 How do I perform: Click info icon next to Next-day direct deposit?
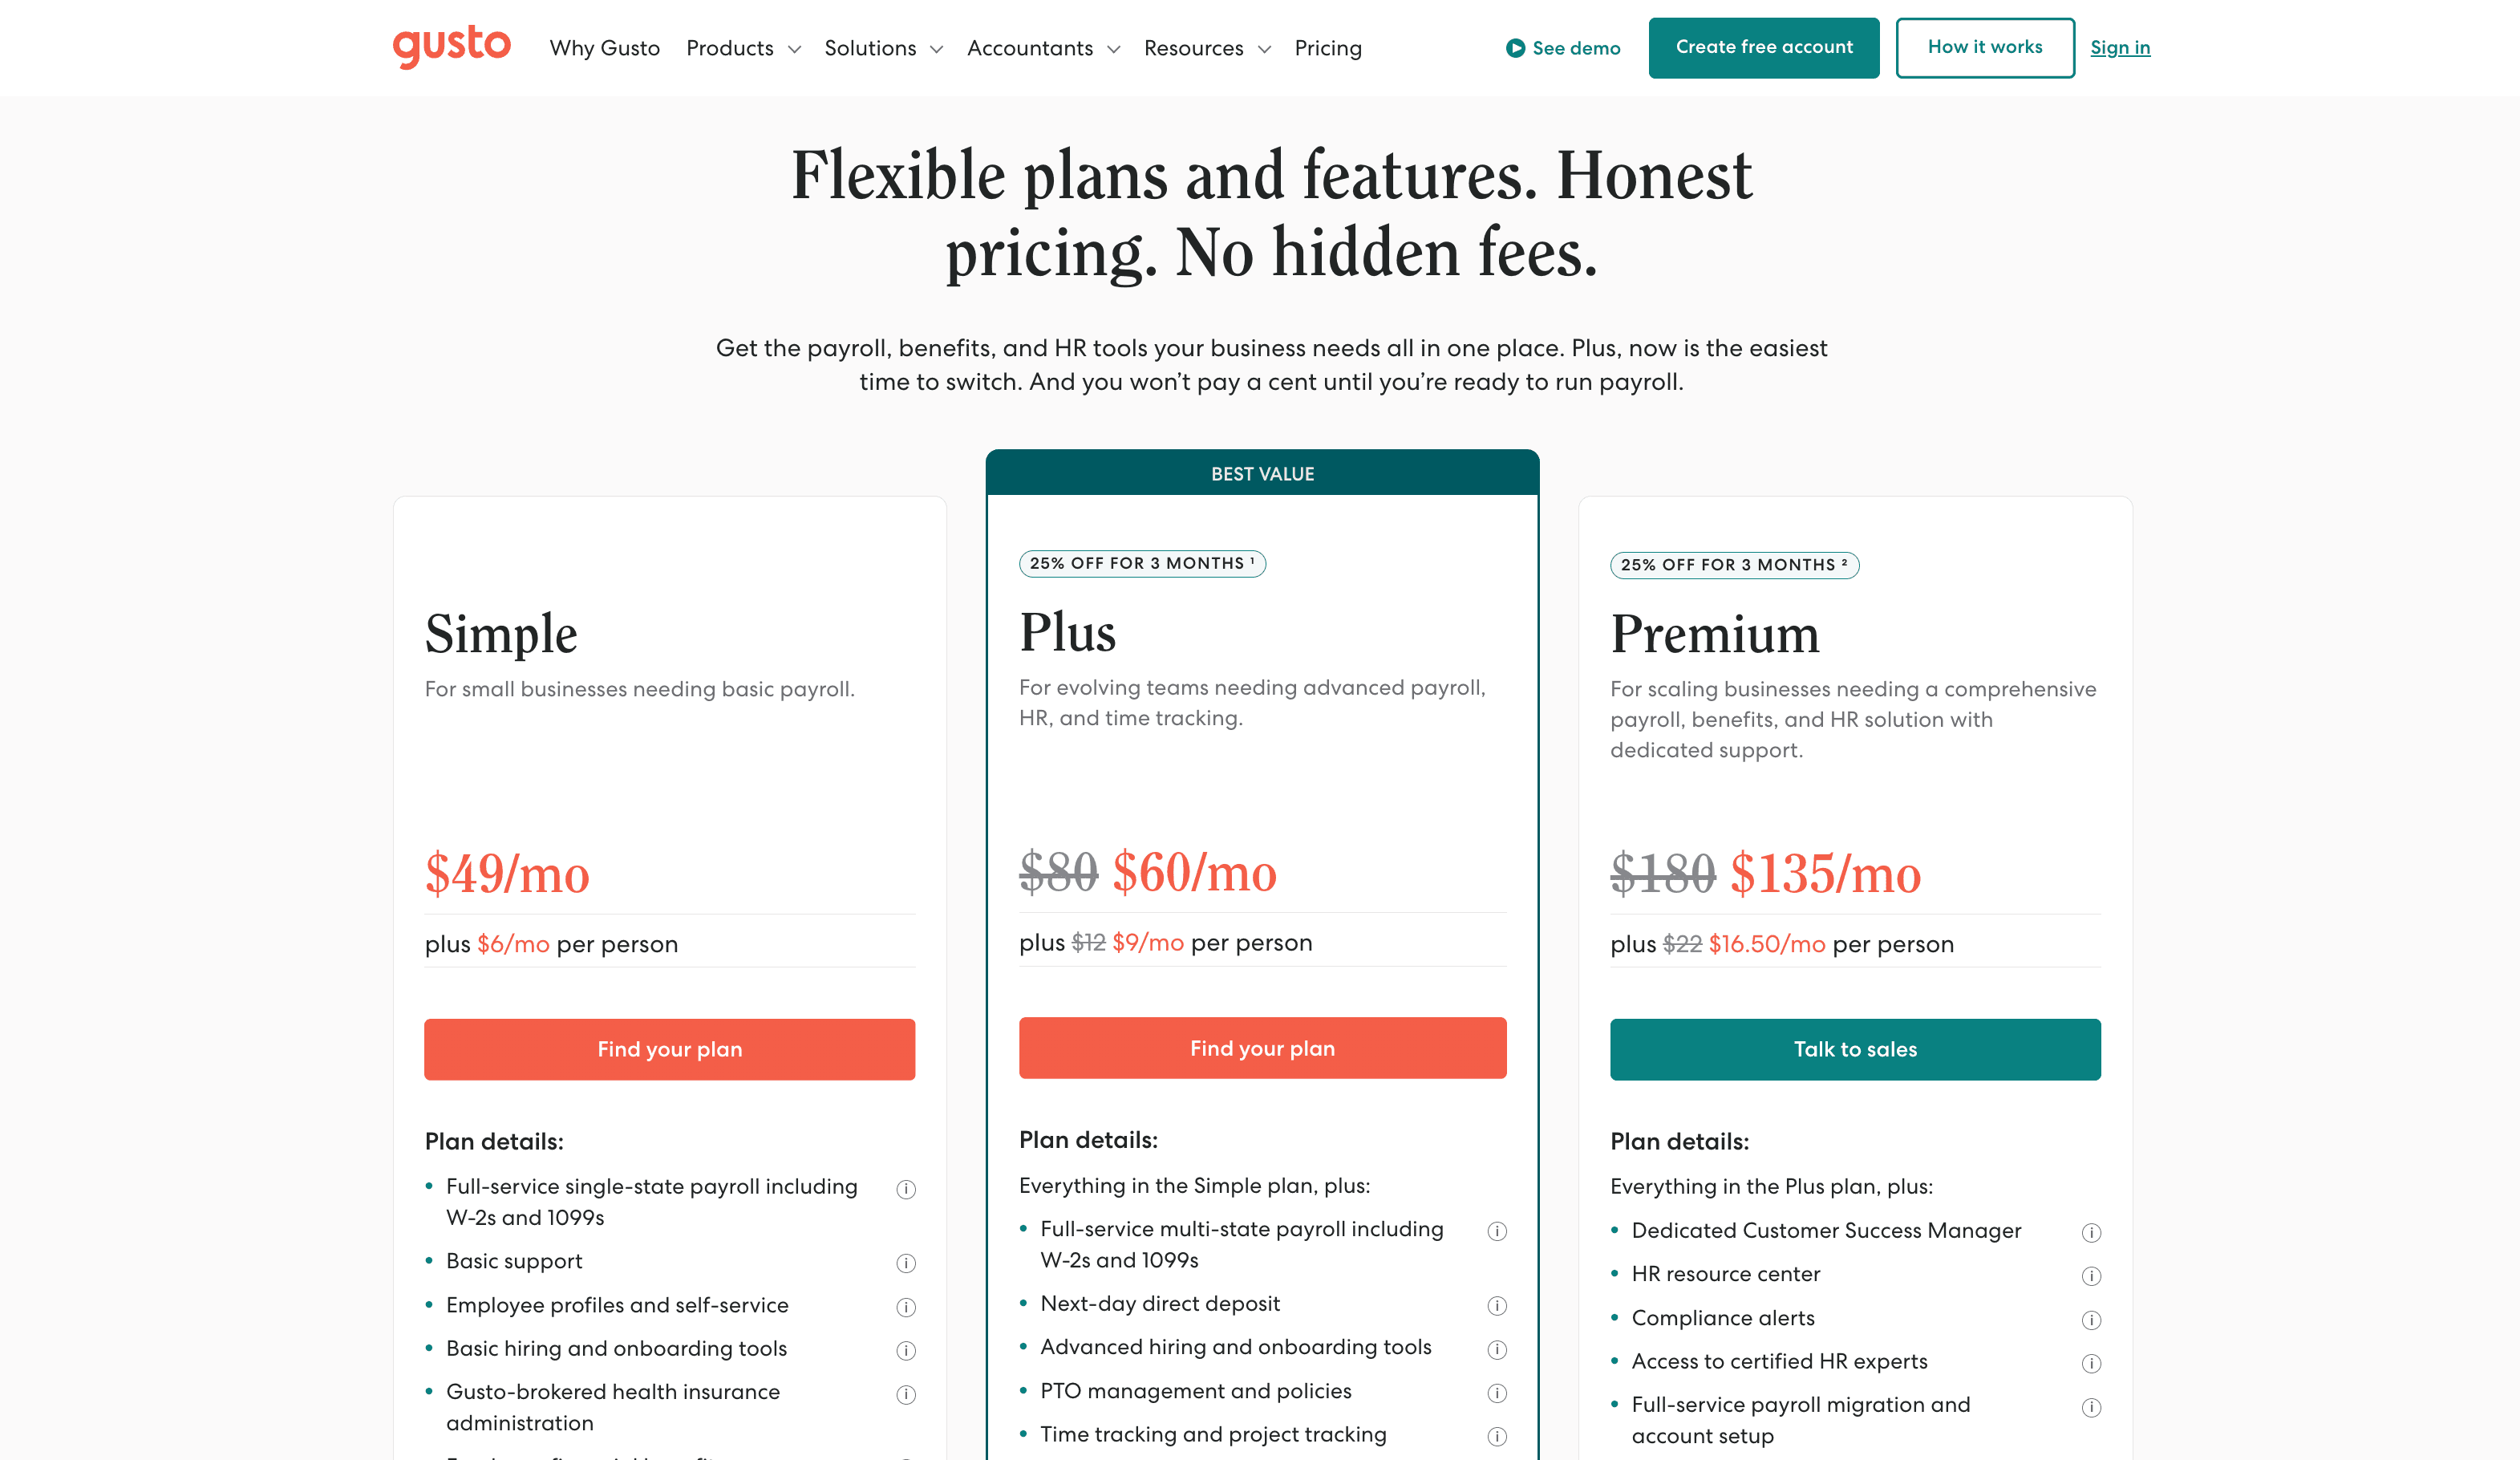pos(1497,1305)
